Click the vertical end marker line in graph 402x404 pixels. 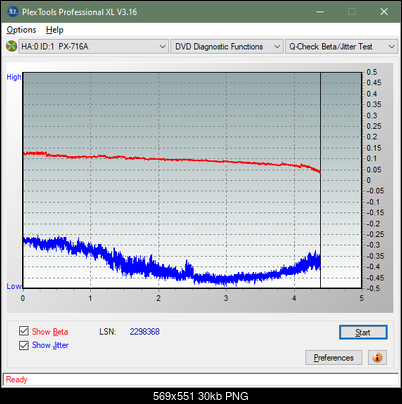pos(320,180)
